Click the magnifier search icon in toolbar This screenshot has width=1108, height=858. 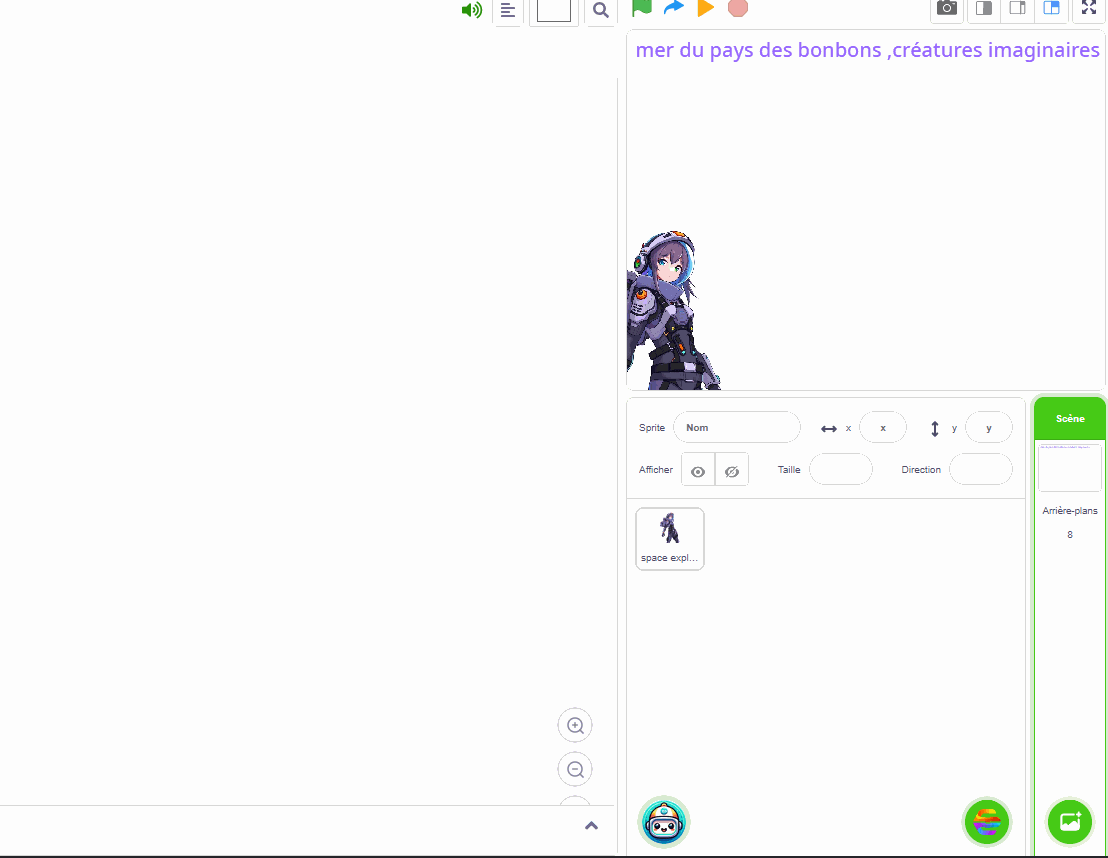point(600,10)
